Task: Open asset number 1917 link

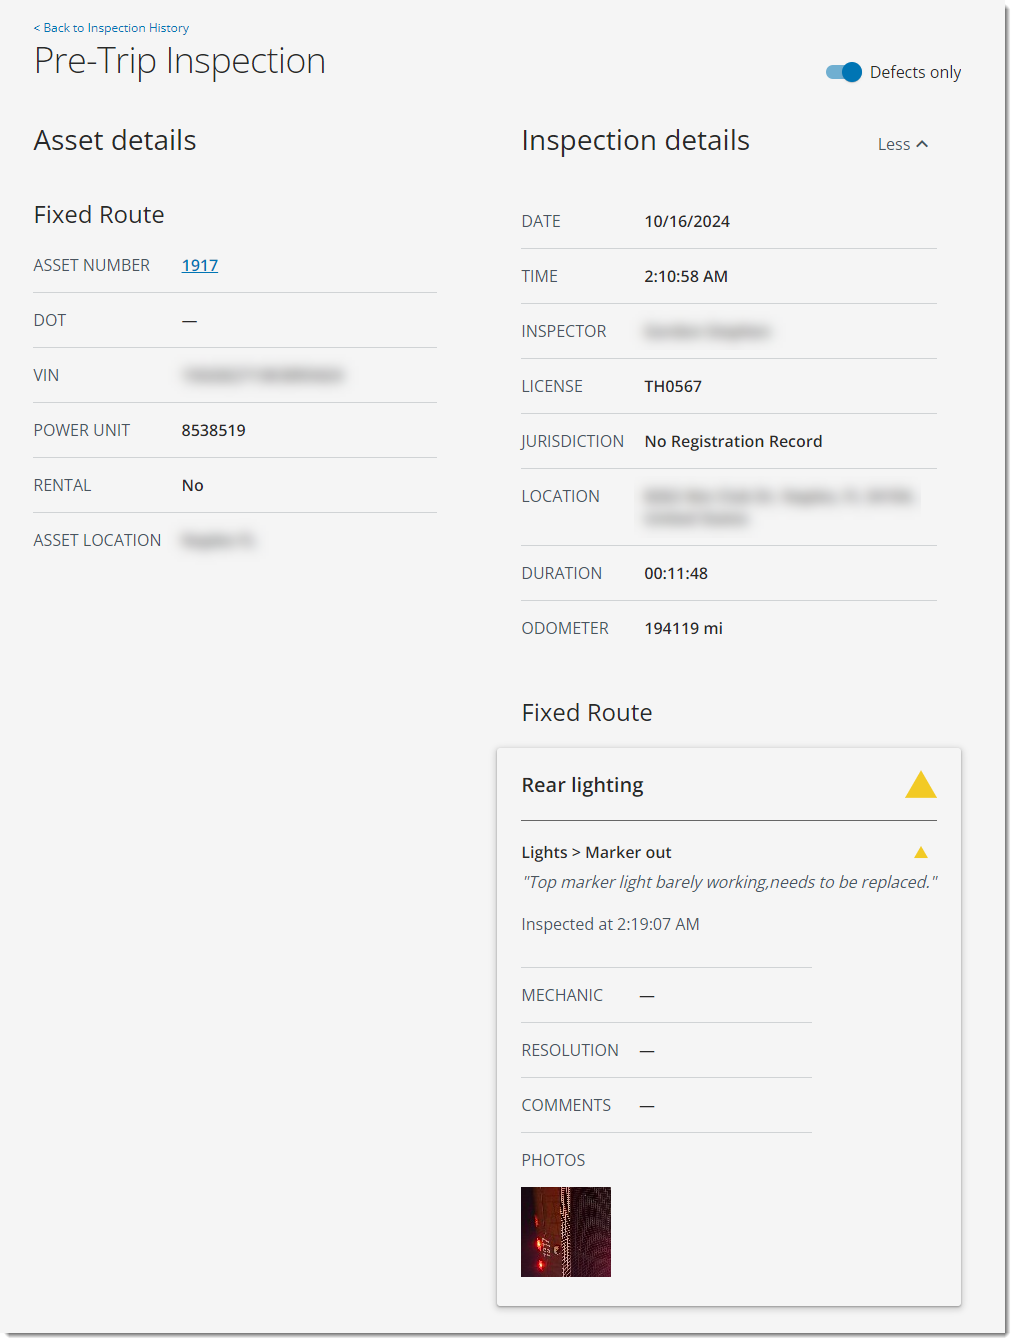Action: tap(200, 265)
